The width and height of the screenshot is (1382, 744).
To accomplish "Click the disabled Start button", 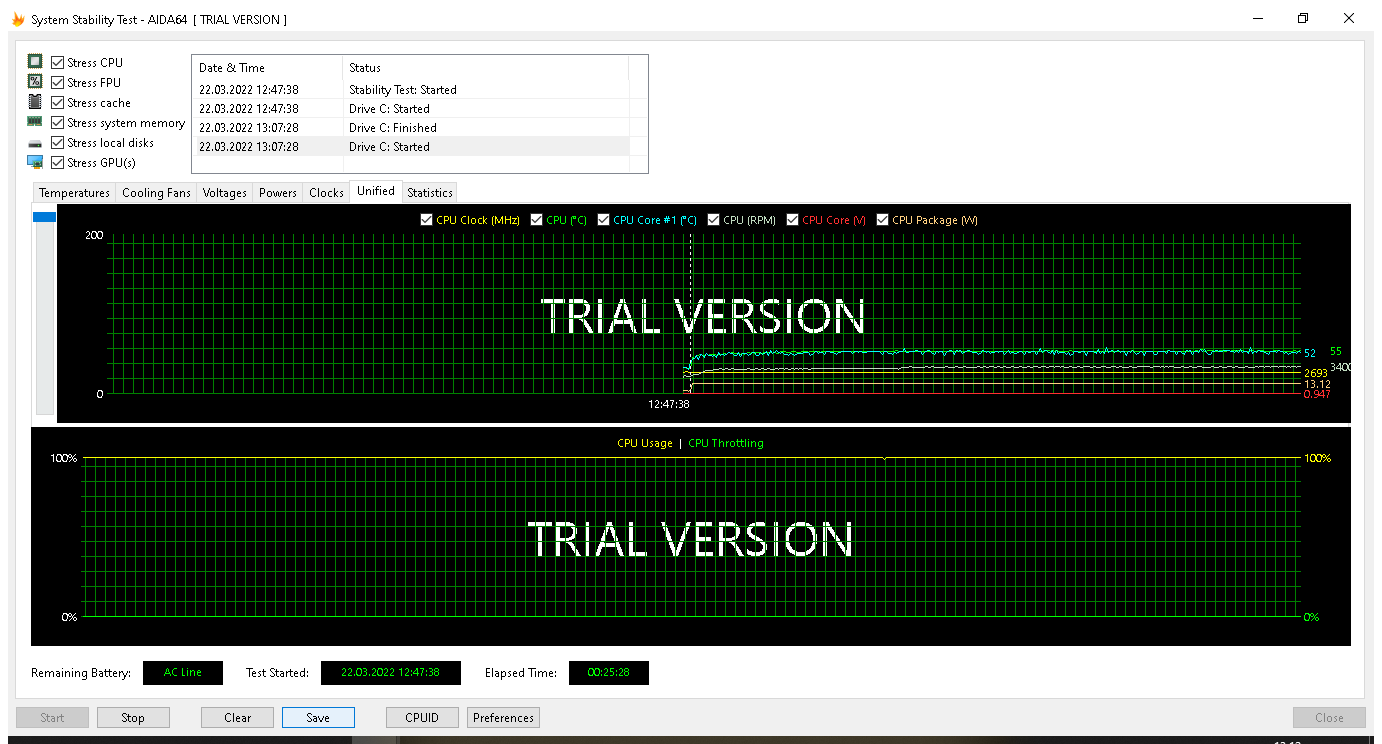I will [52, 717].
